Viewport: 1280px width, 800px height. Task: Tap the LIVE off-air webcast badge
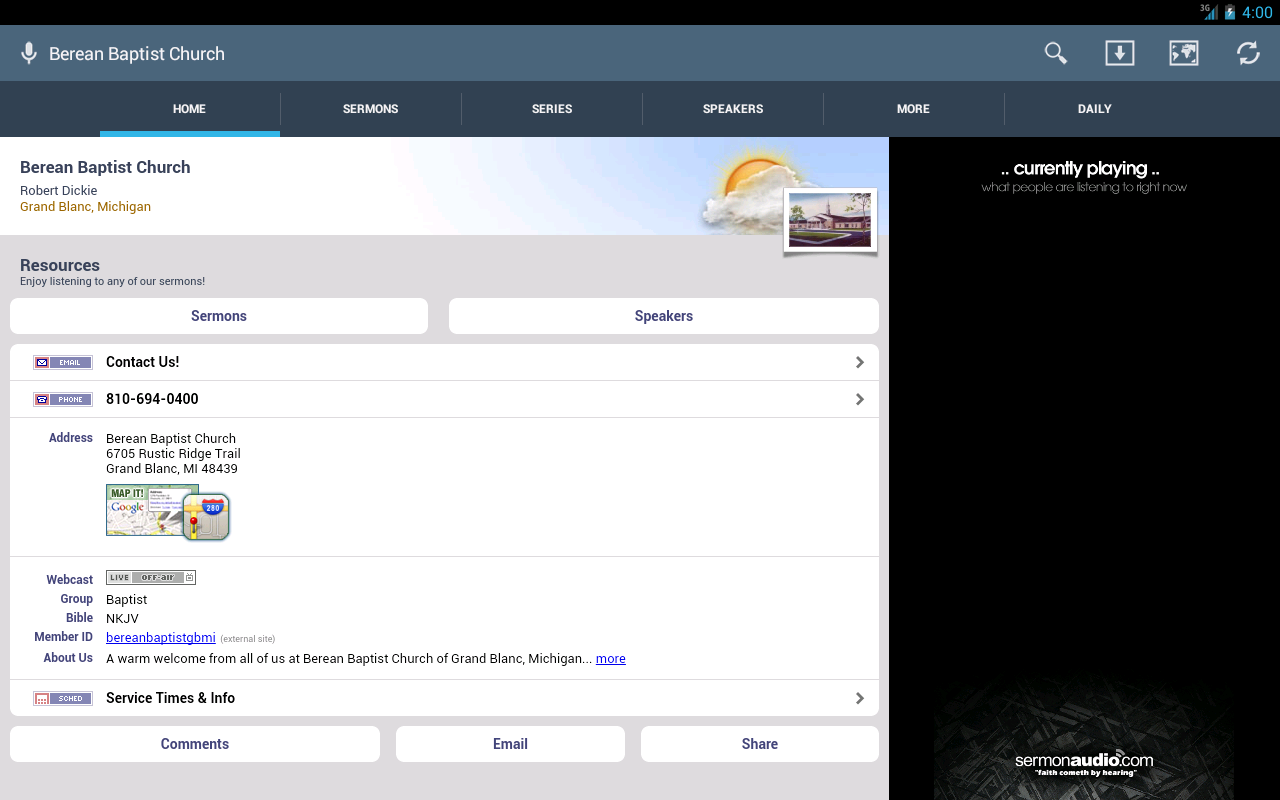(x=151, y=577)
